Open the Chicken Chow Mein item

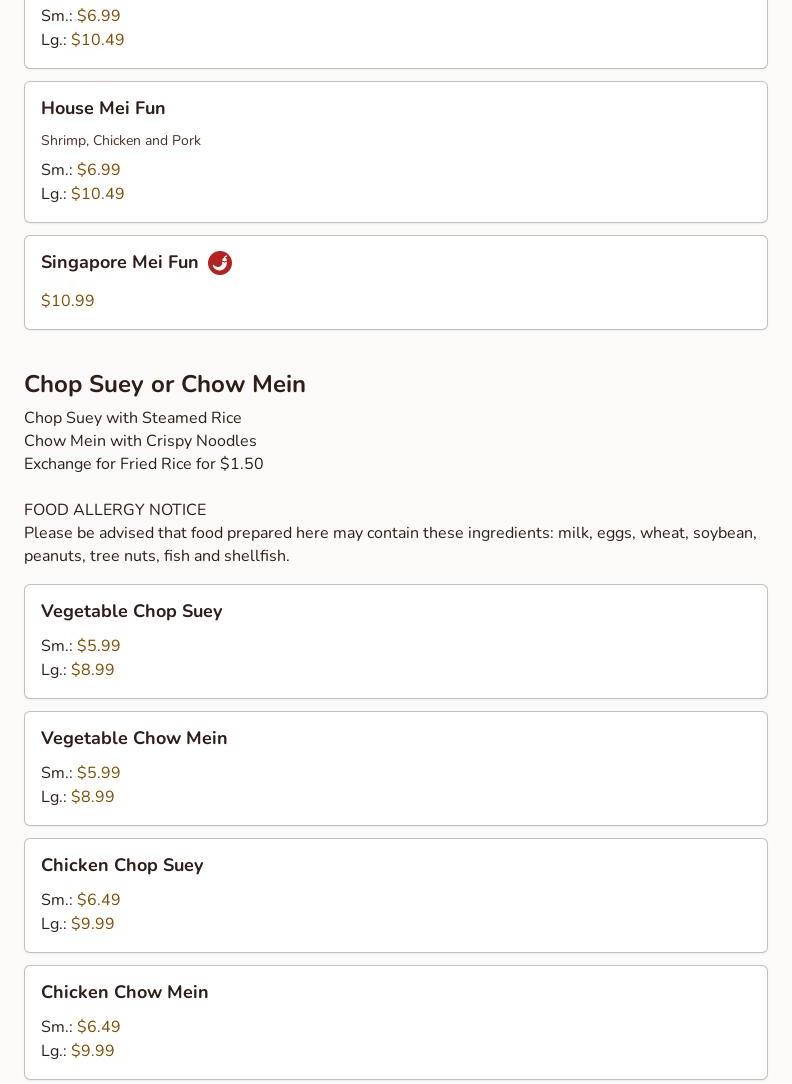[x=125, y=992]
